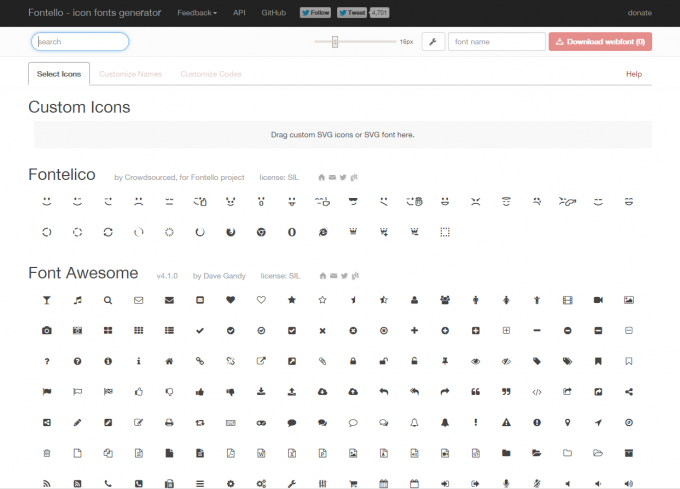Select the solid envelope icon
Screen dimensions: 680x489
point(169,300)
